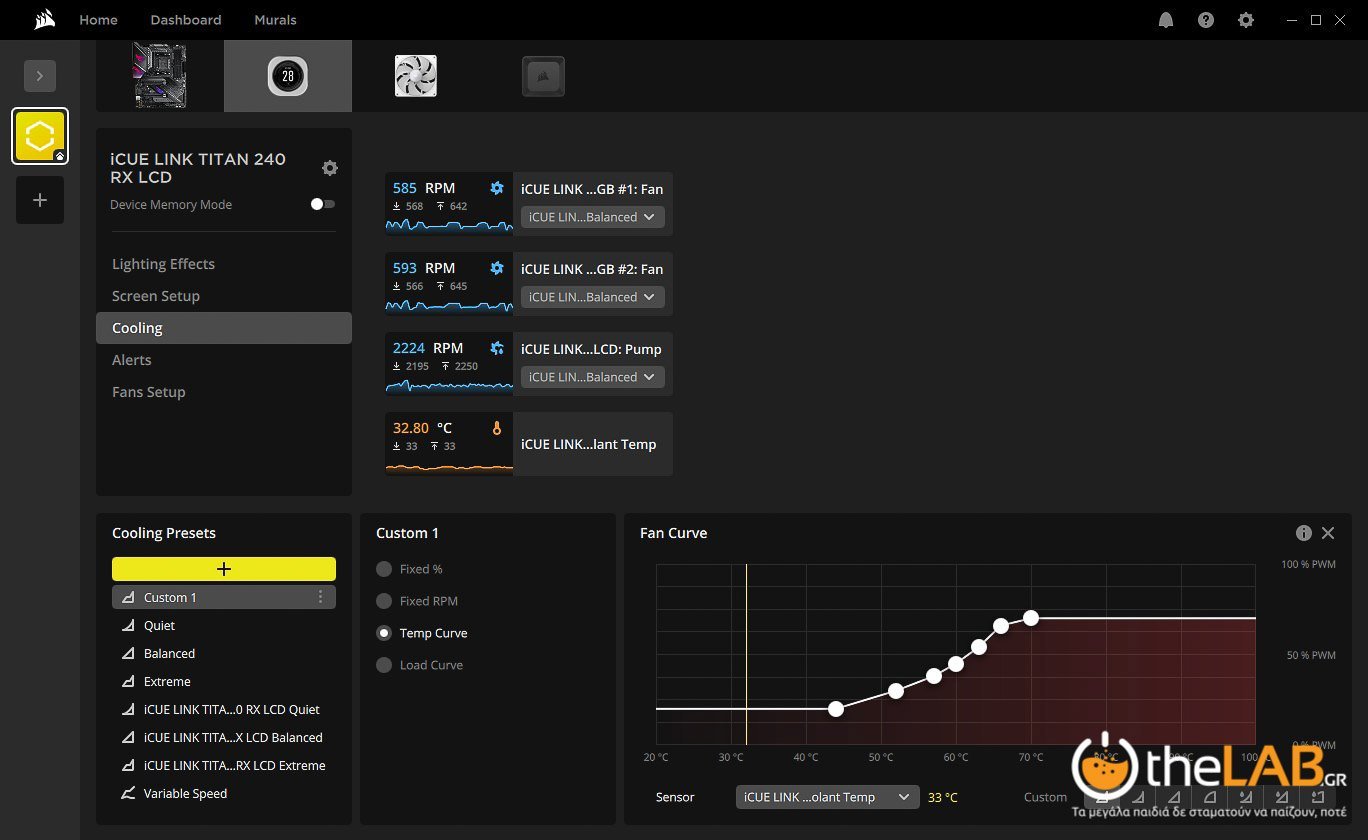Open the preset dropdown for Fan #1
1368x840 pixels.
[592, 217]
